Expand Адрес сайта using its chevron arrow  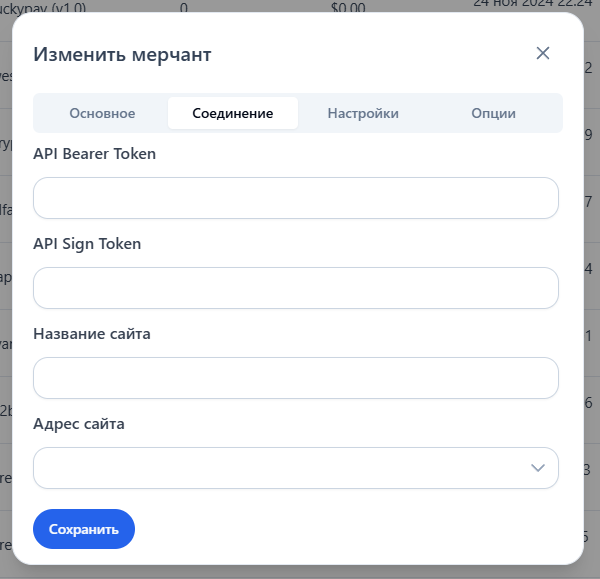click(x=538, y=468)
